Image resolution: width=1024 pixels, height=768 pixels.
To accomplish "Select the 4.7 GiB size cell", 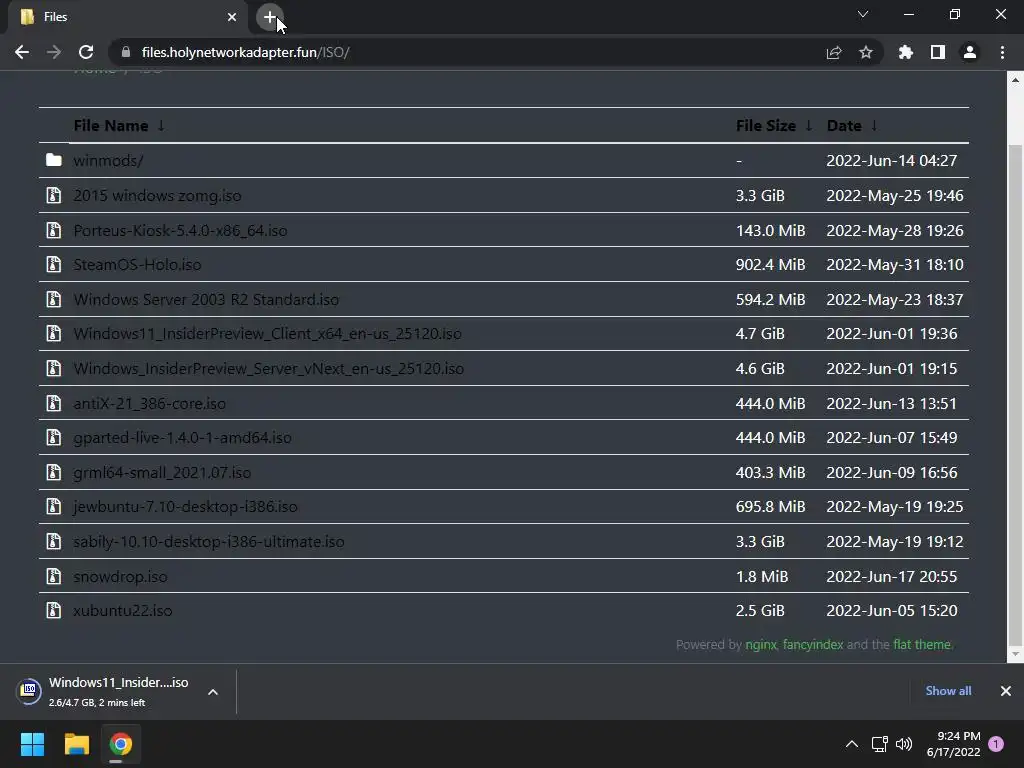I will point(760,334).
